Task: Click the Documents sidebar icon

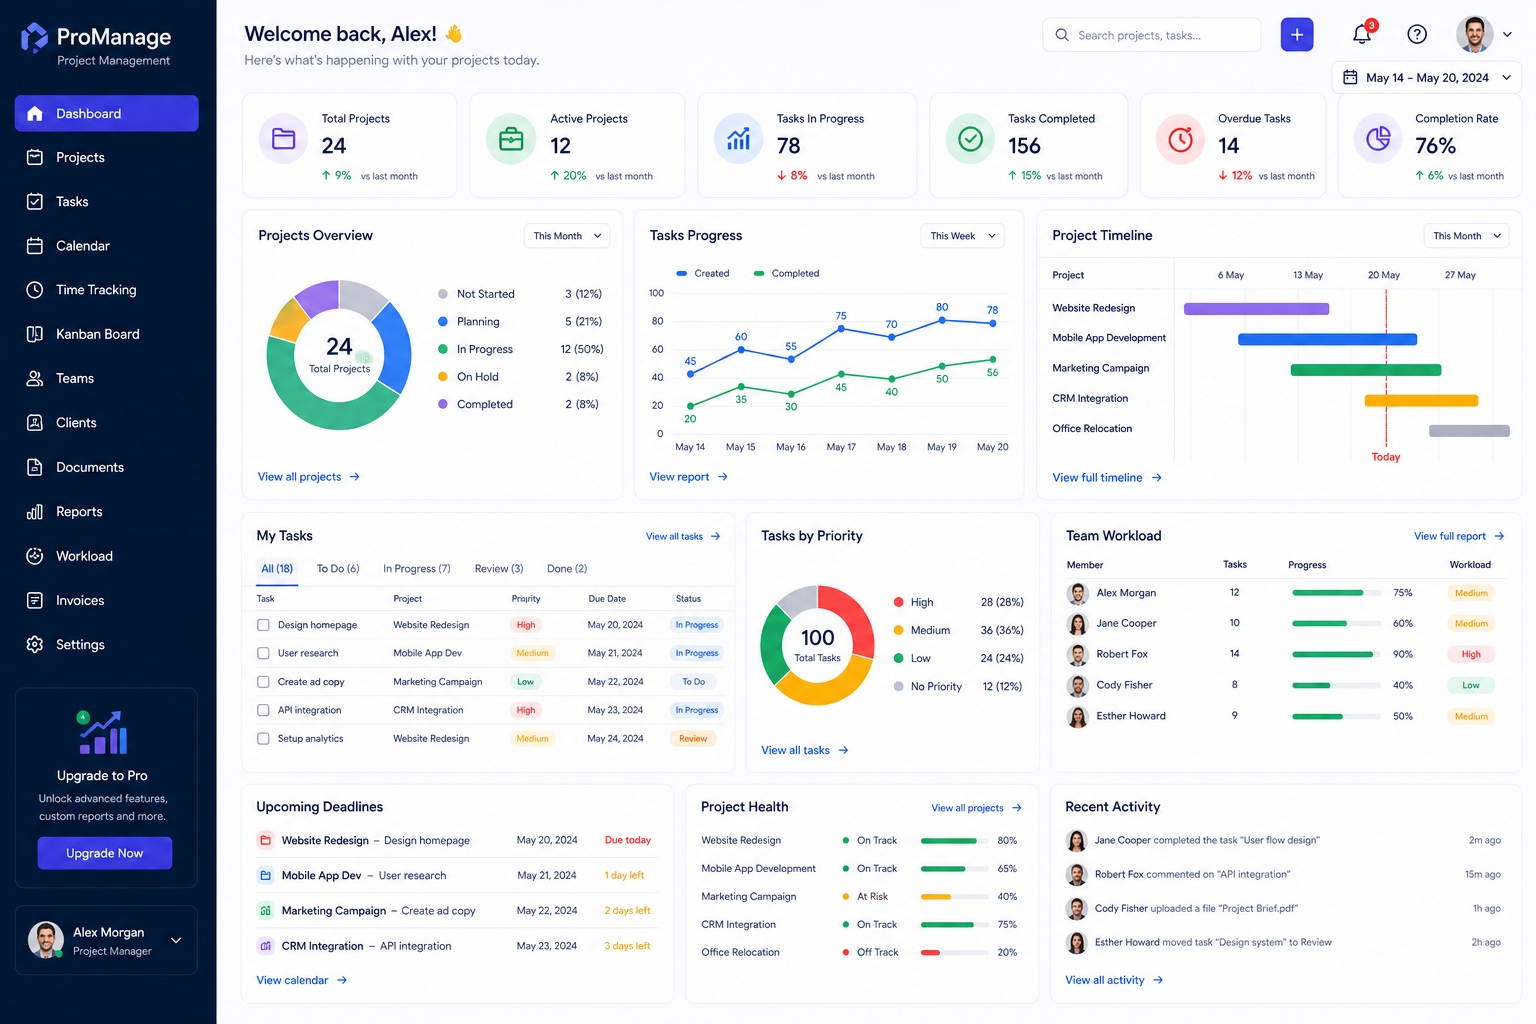Action: click(35, 467)
